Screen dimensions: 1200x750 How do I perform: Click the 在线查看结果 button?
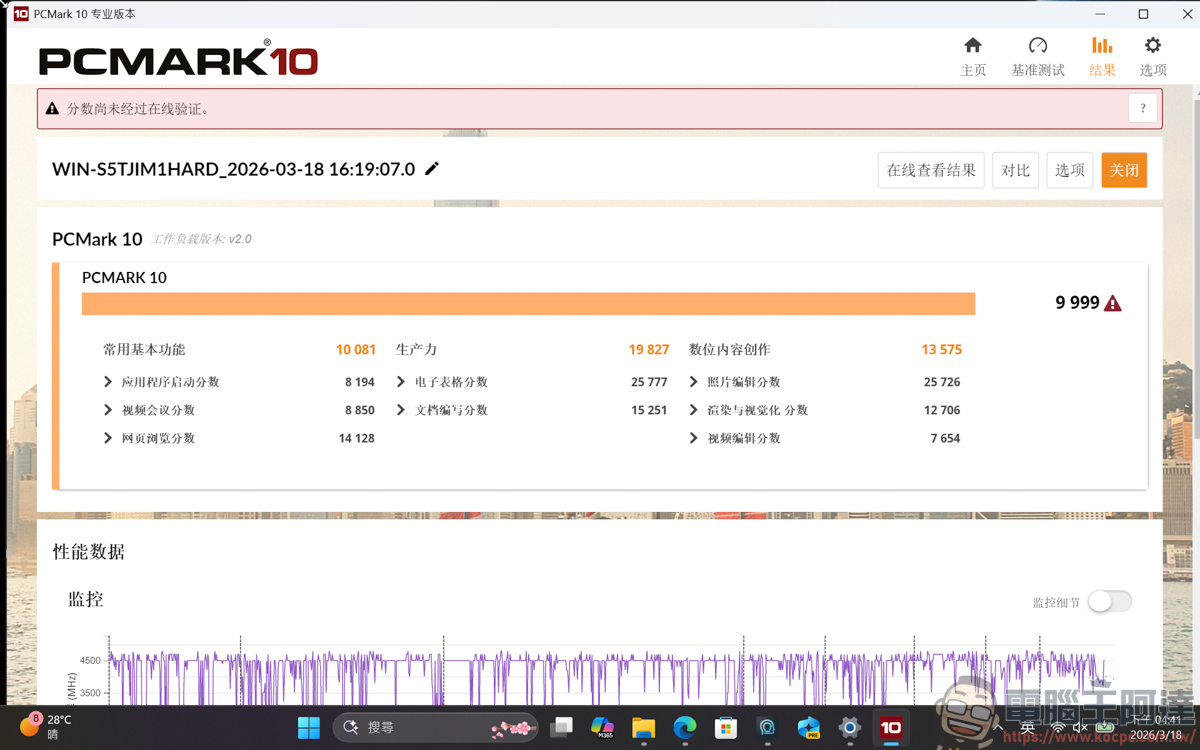tap(930, 170)
